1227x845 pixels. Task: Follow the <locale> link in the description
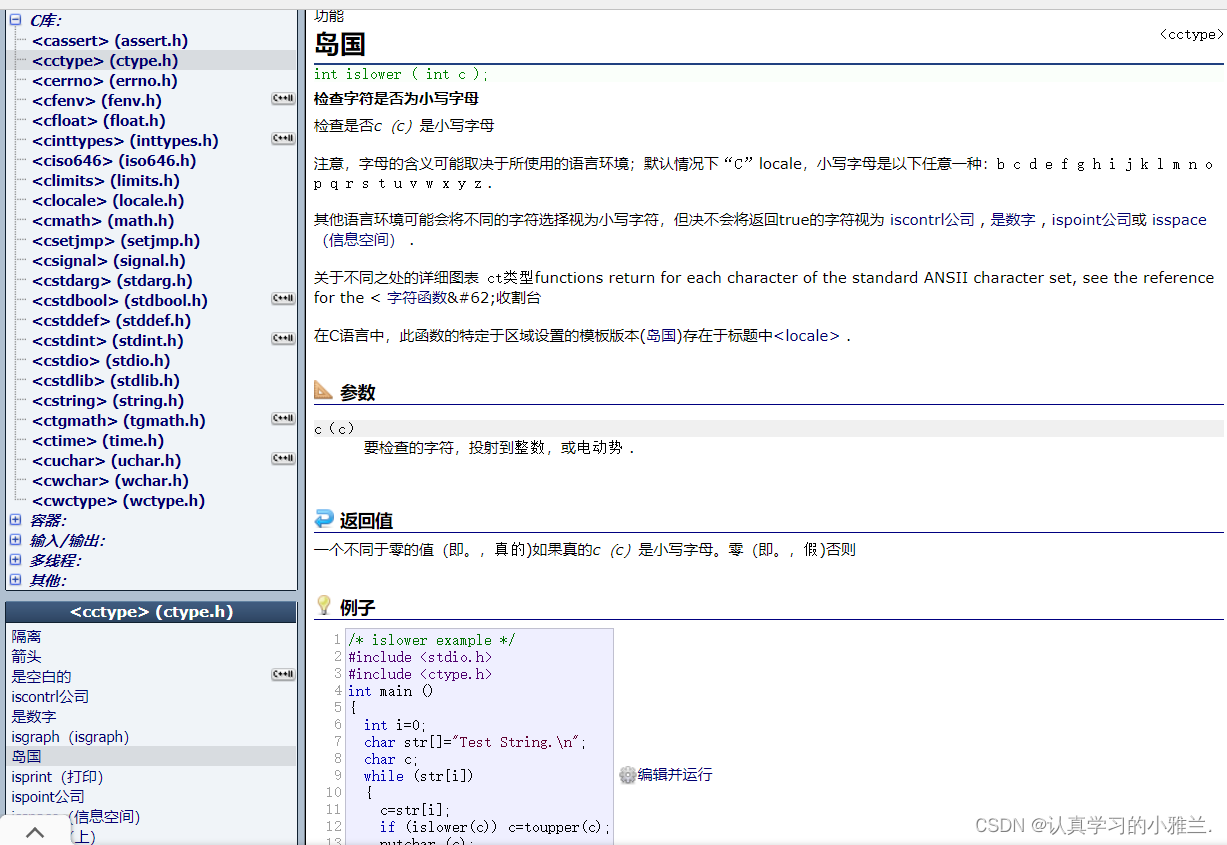(808, 336)
